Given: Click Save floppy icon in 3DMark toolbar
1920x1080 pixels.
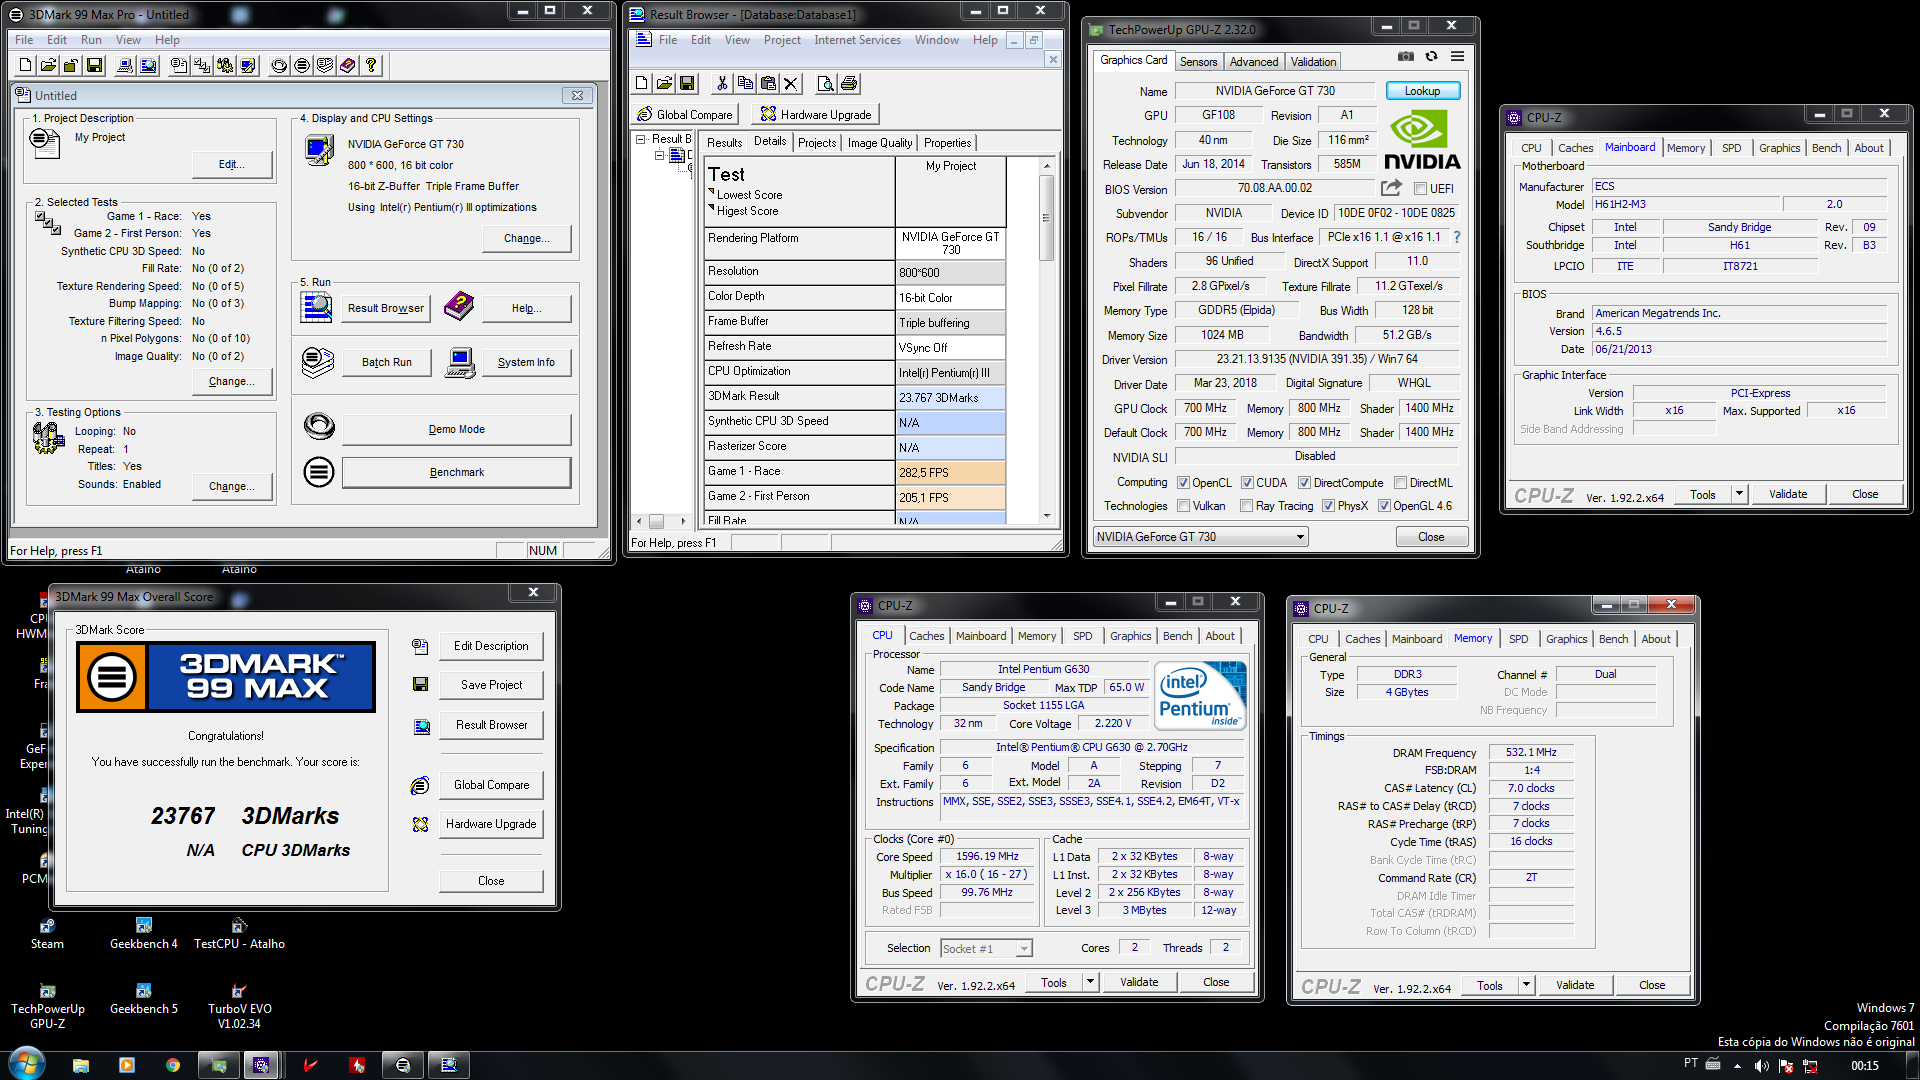Looking at the screenshot, I should tap(94, 65).
